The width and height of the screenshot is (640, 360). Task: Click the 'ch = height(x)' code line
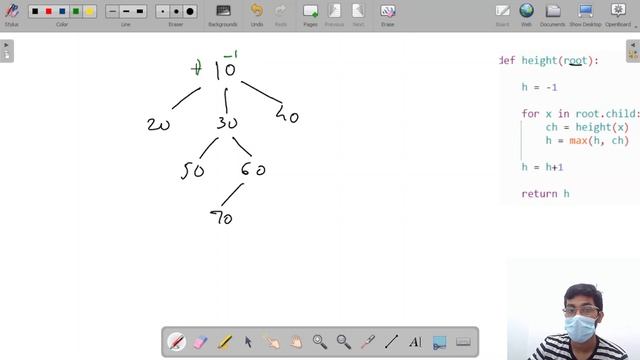coord(587,127)
